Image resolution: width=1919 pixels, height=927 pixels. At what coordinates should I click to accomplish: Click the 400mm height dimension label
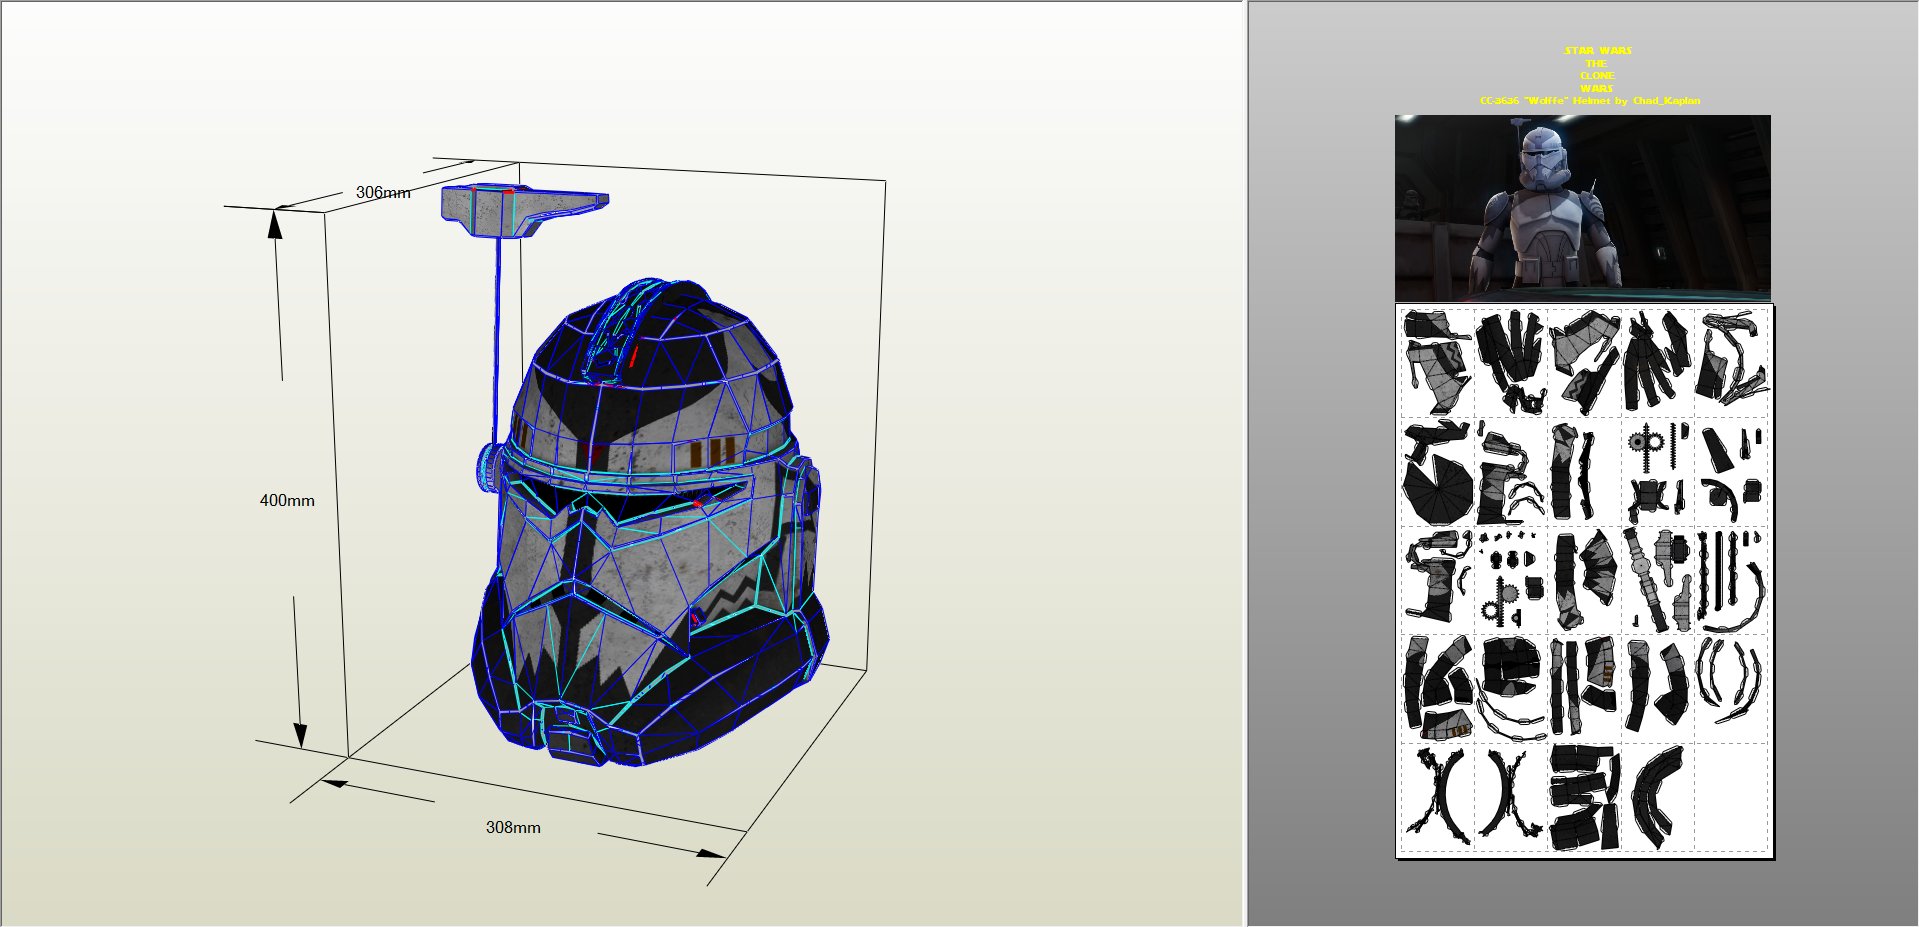[x=287, y=500]
